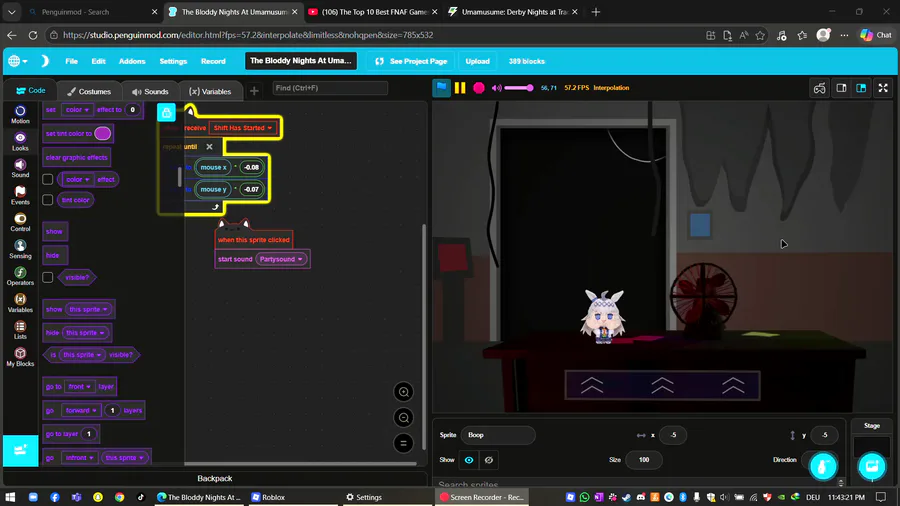Viewport: 900px width, 506px height.
Task: Open the Addons menu
Action: [x=132, y=61]
